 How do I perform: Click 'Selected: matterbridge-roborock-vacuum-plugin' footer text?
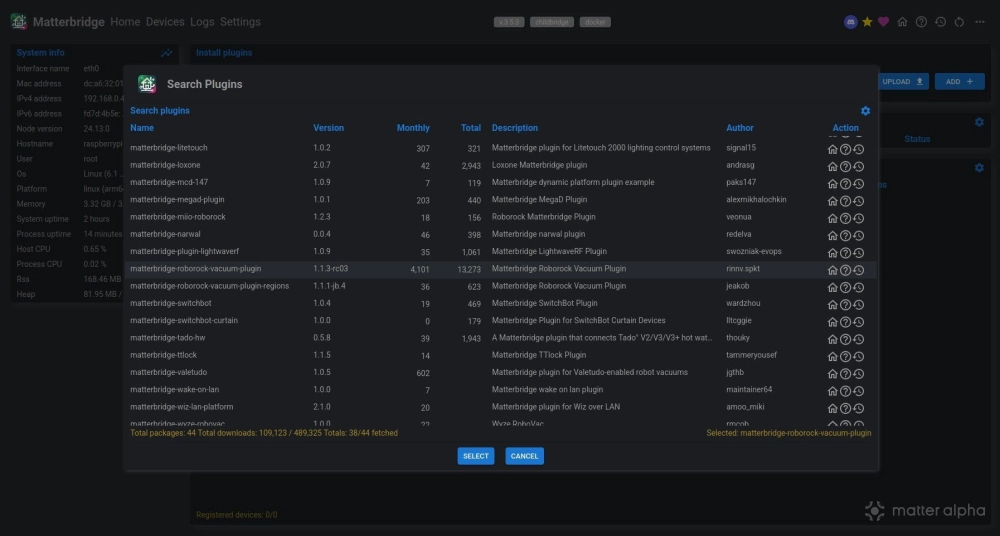click(x=788, y=433)
